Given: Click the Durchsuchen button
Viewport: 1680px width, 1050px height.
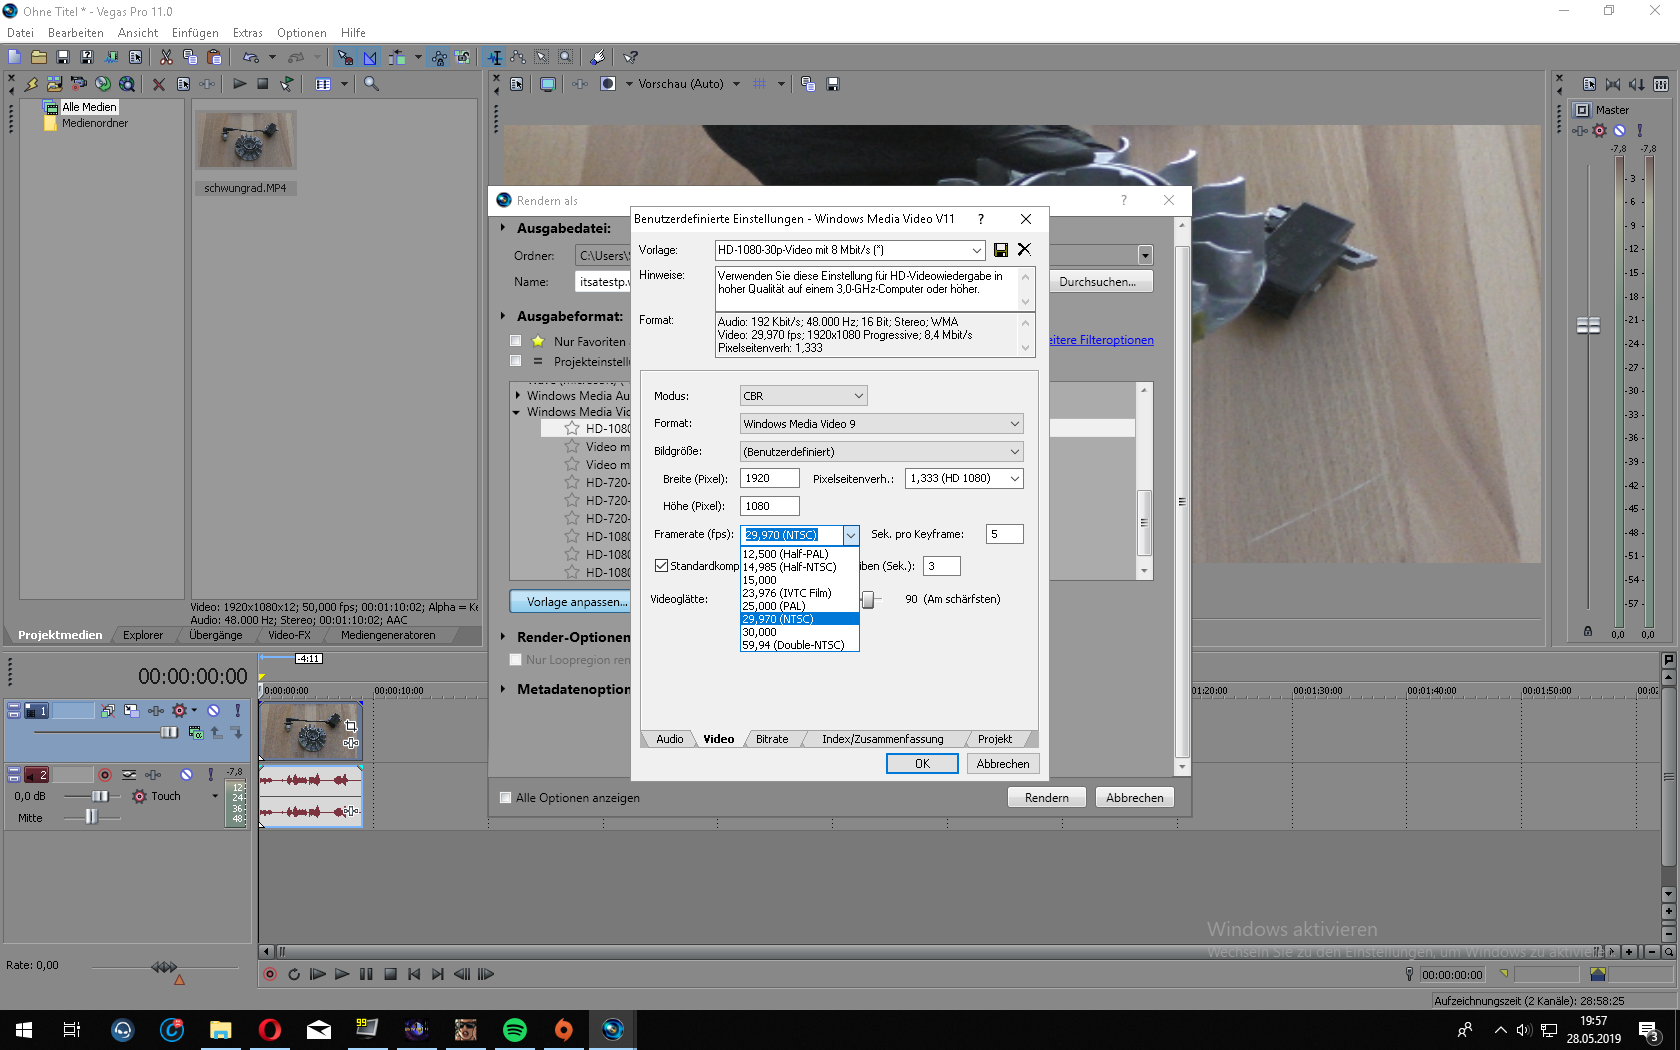Looking at the screenshot, I should [1097, 282].
